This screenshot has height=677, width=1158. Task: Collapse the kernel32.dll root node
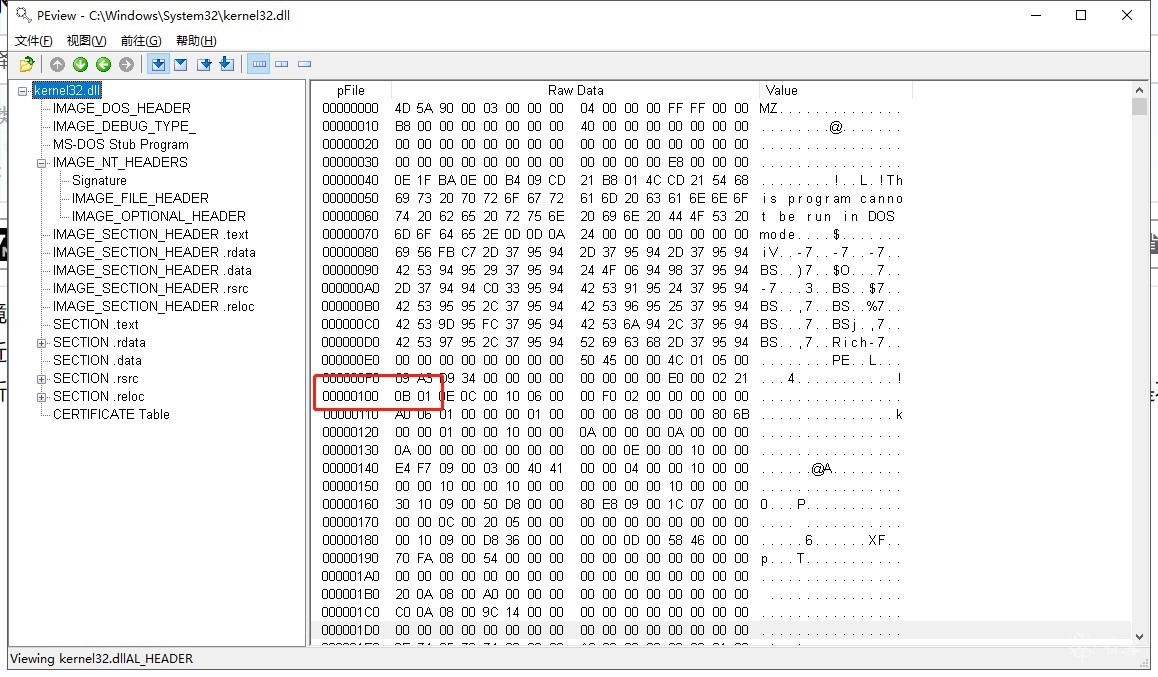tap(23, 91)
